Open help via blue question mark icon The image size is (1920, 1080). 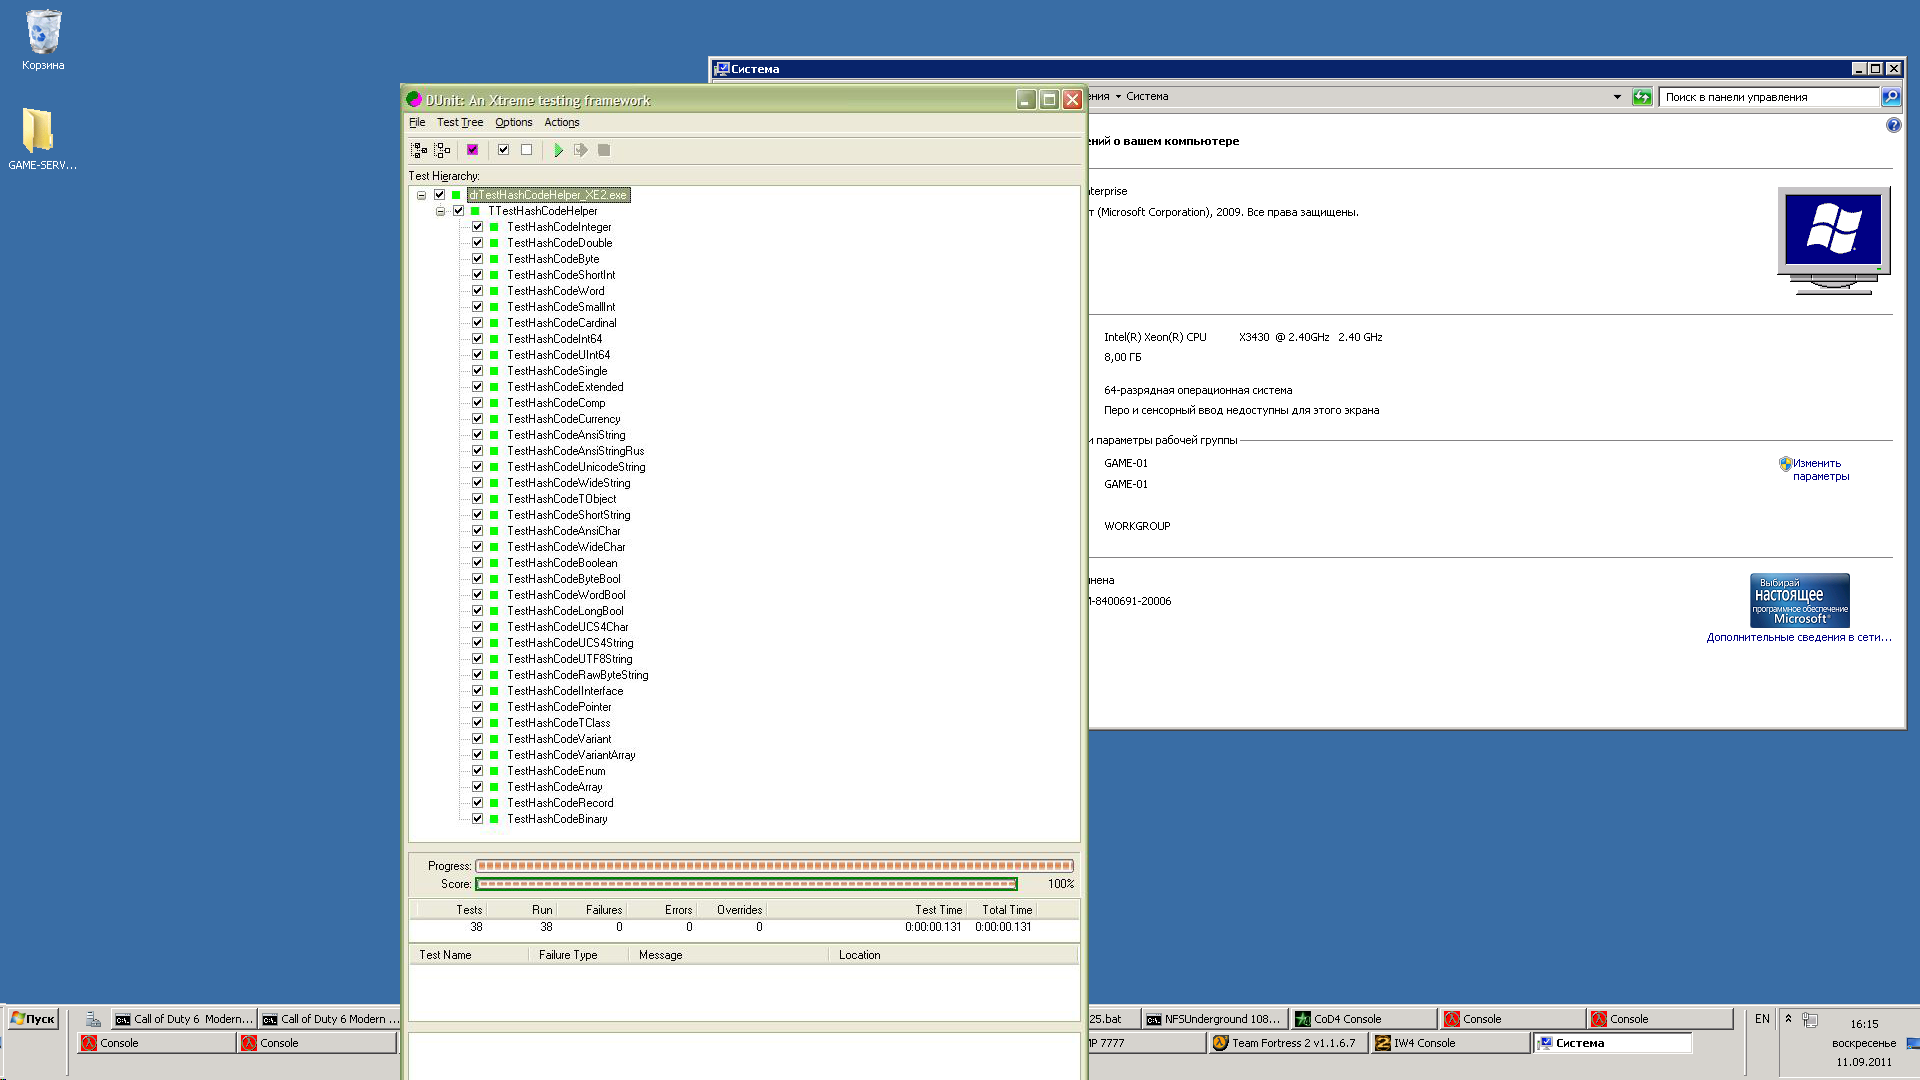(1893, 125)
